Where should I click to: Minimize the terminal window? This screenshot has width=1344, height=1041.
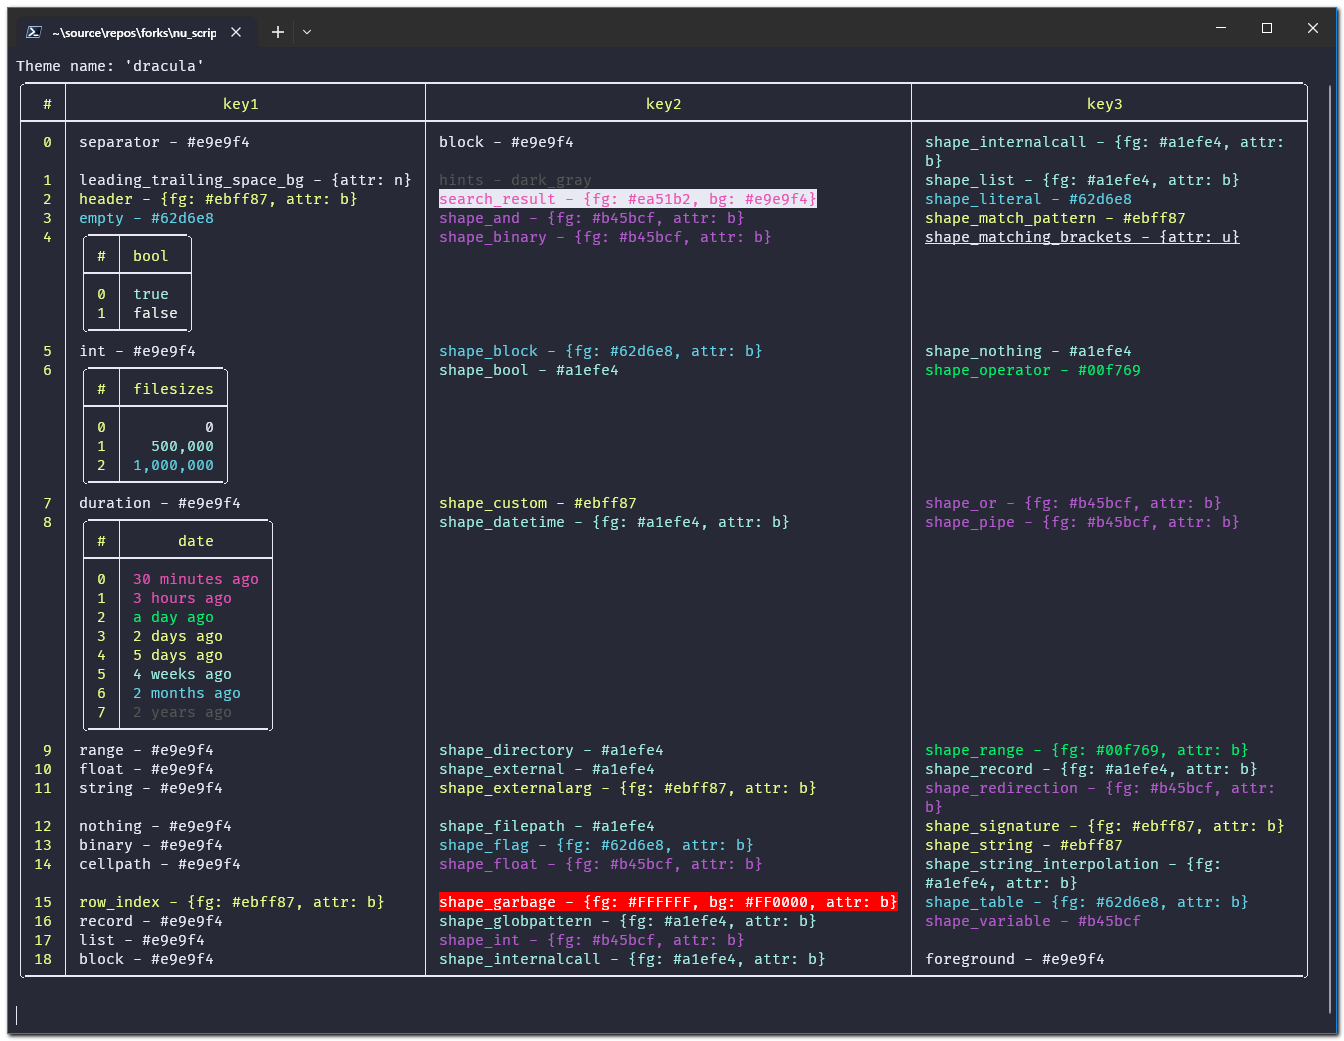1221,28
